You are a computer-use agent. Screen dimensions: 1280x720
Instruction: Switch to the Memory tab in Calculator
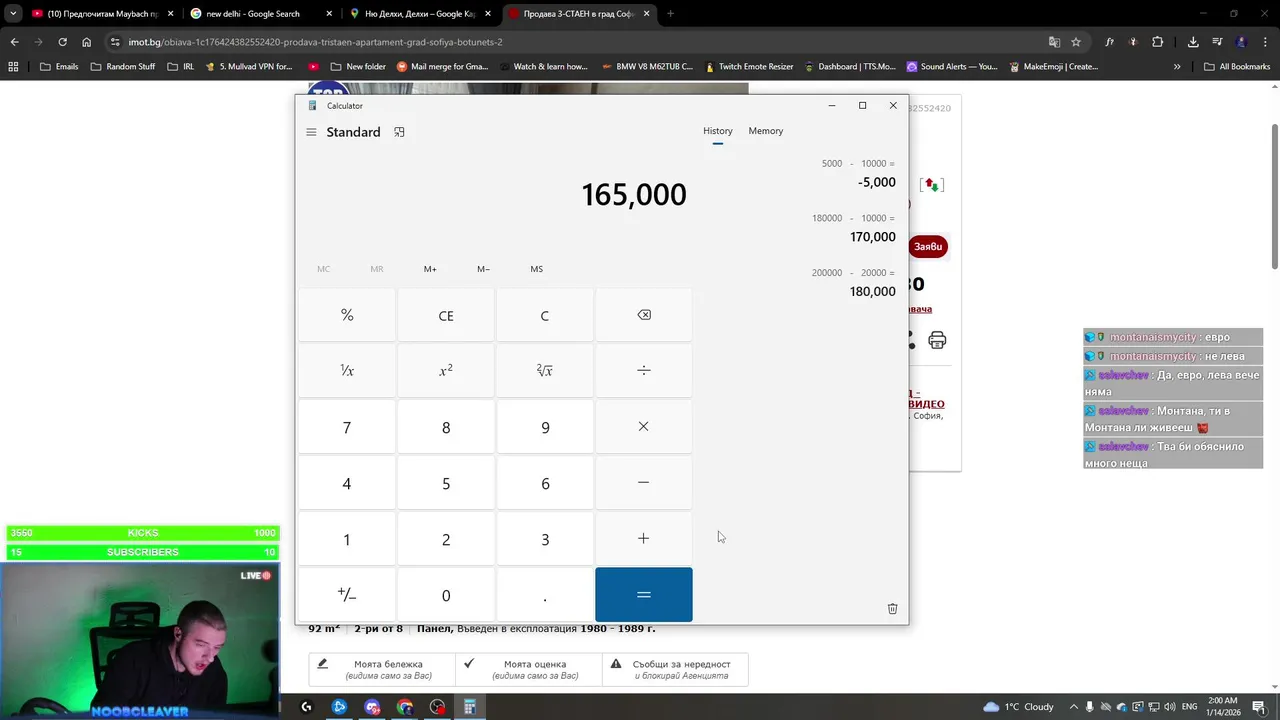766,131
